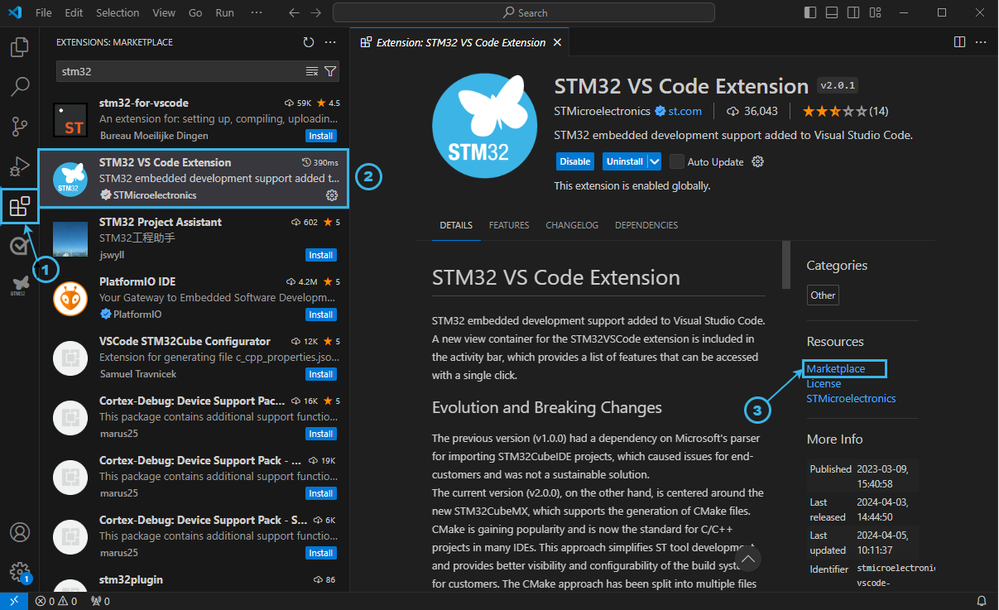Image resolution: width=999 pixels, height=610 pixels.
Task: Filter extensions with the funnel icon
Action: (x=330, y=71)
